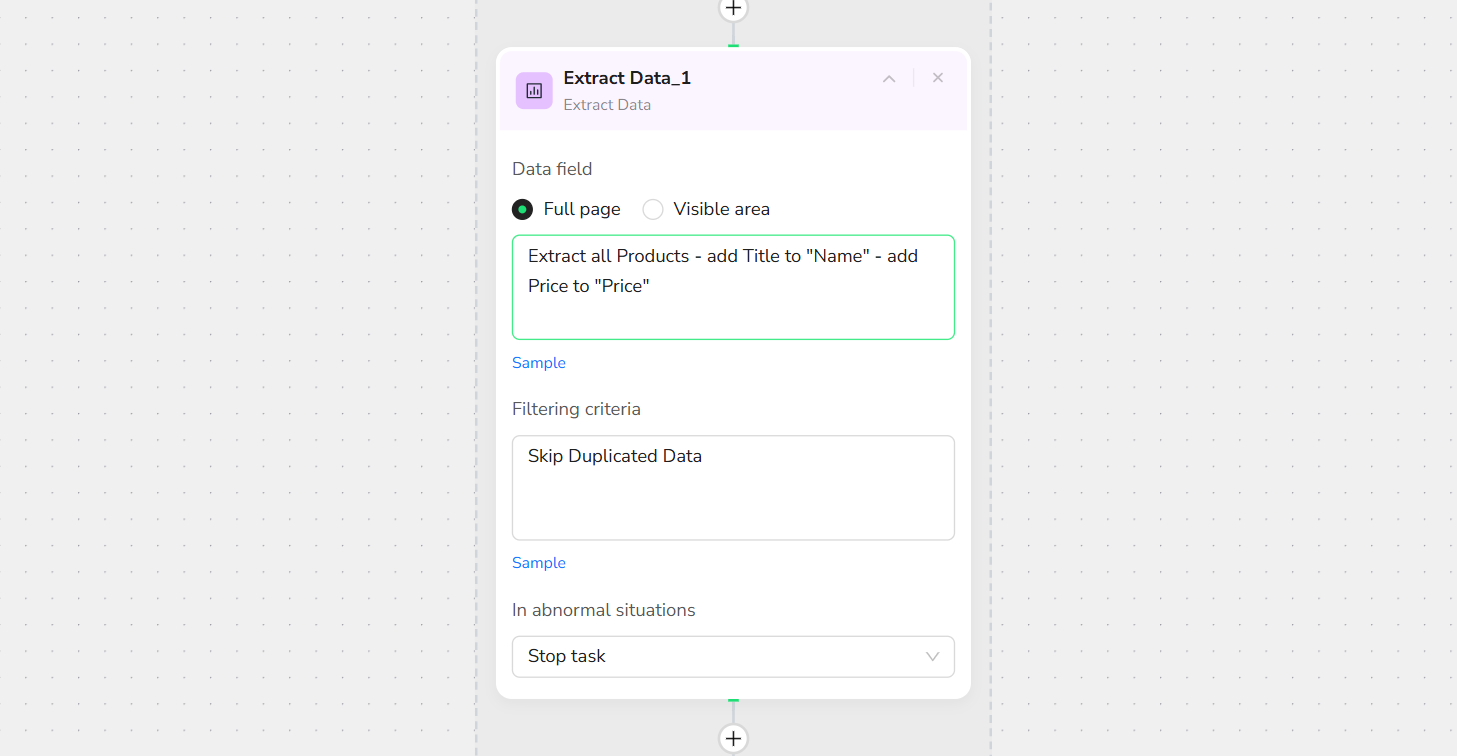Click the gray Extract Data subtitle text
This screenshot has width=1457, height=756.
(x=607, y=105)
